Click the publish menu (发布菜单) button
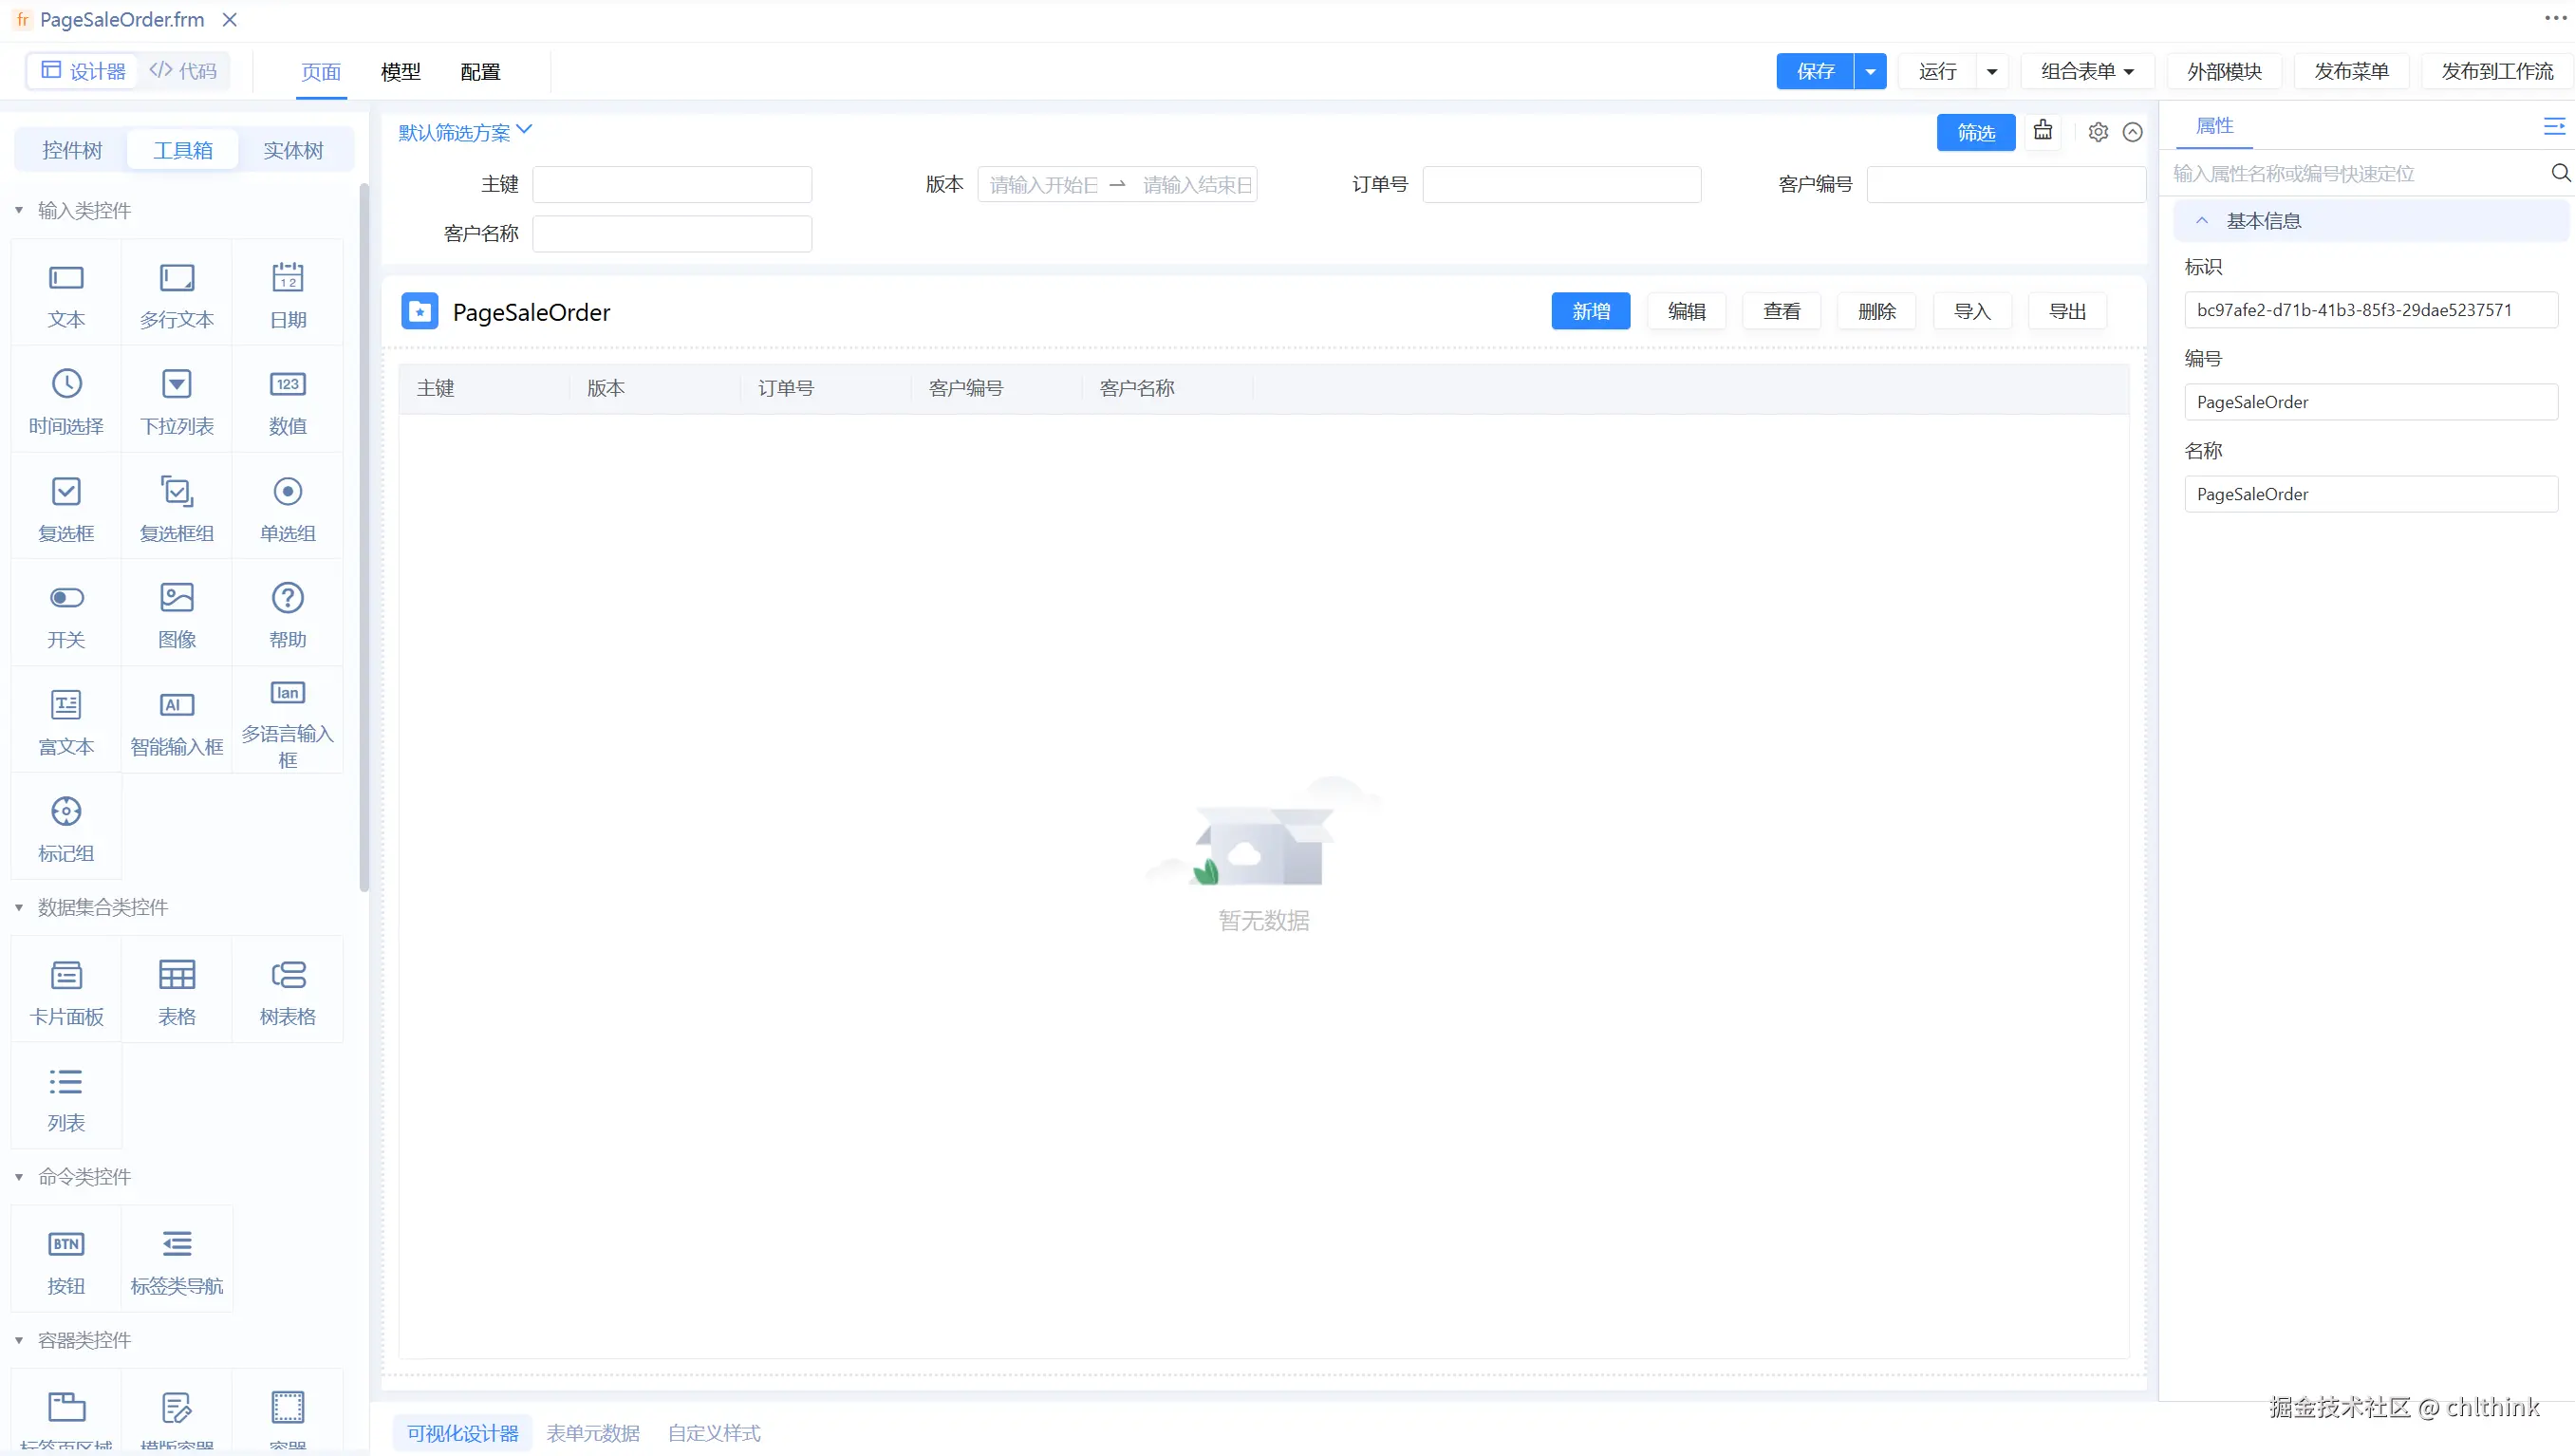Viewport: 2575px width, 1456px height. [2350, 71]
